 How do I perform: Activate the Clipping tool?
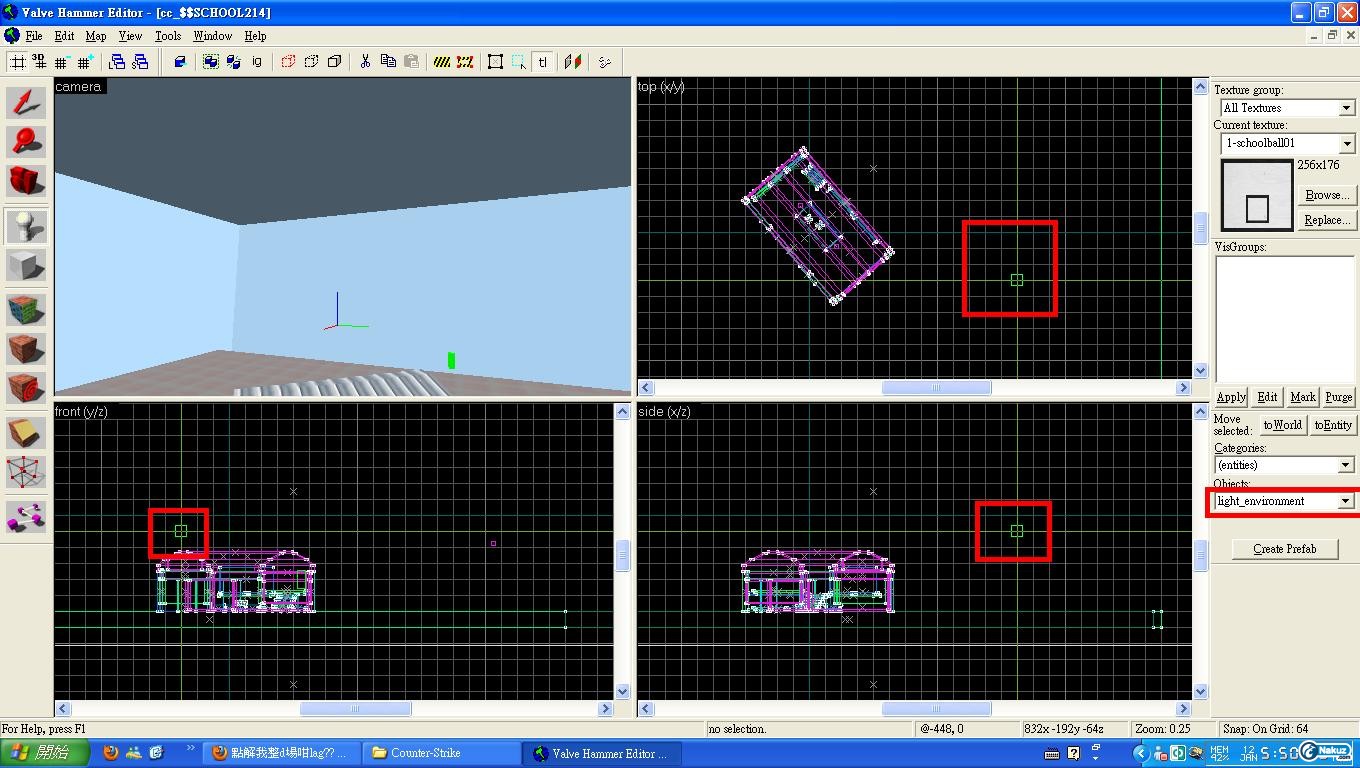[x=26, y=431]
